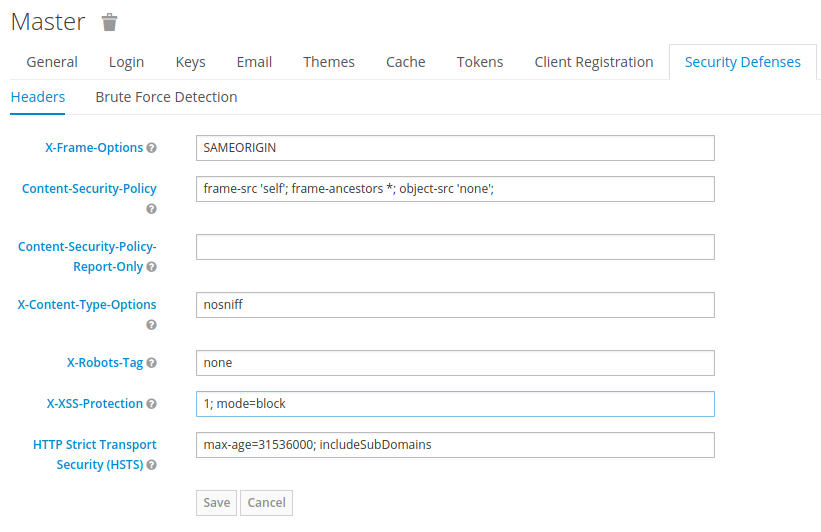821x532 pixels.
Task: Switch to the General tab
Action: click(52, 62)
